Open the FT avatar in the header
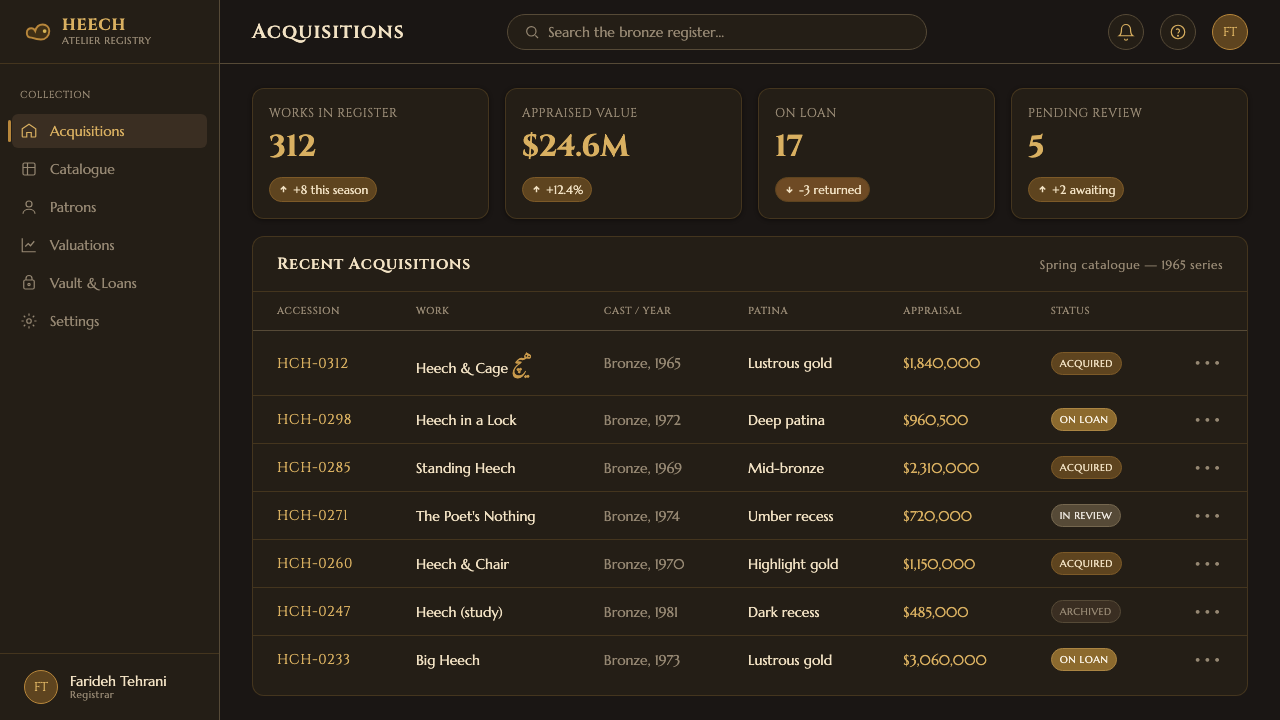This screenshot has width=1280, height=720. tap(1230, 32)
